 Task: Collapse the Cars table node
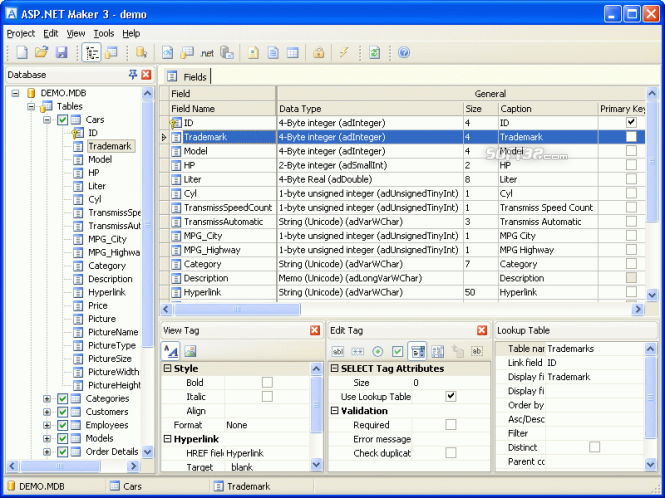47,120
